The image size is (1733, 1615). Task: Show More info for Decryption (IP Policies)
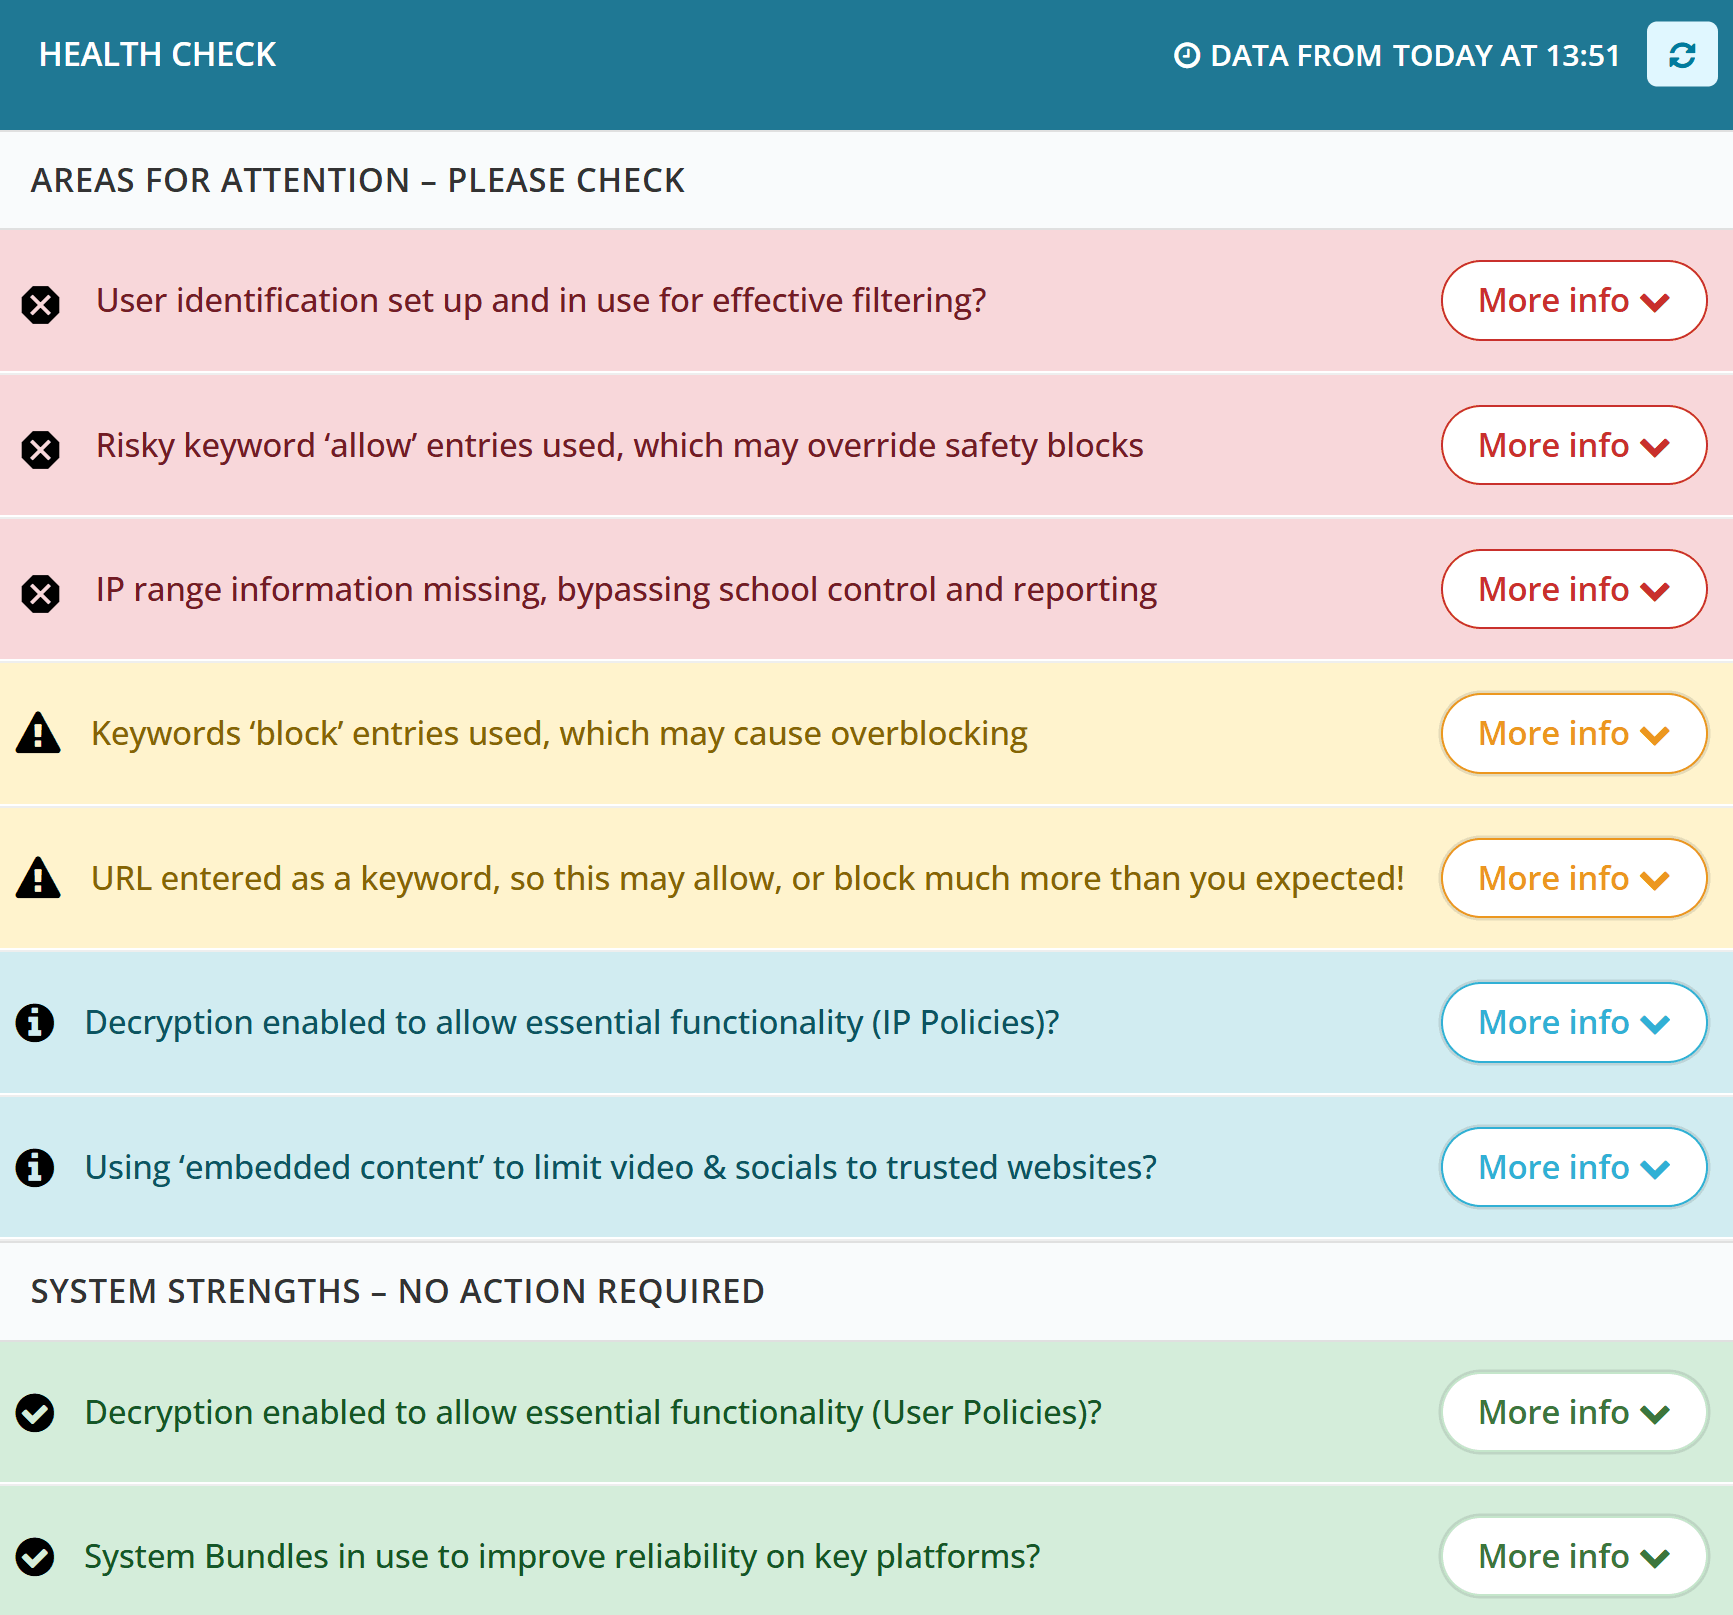click(x=1573, y=1022)
